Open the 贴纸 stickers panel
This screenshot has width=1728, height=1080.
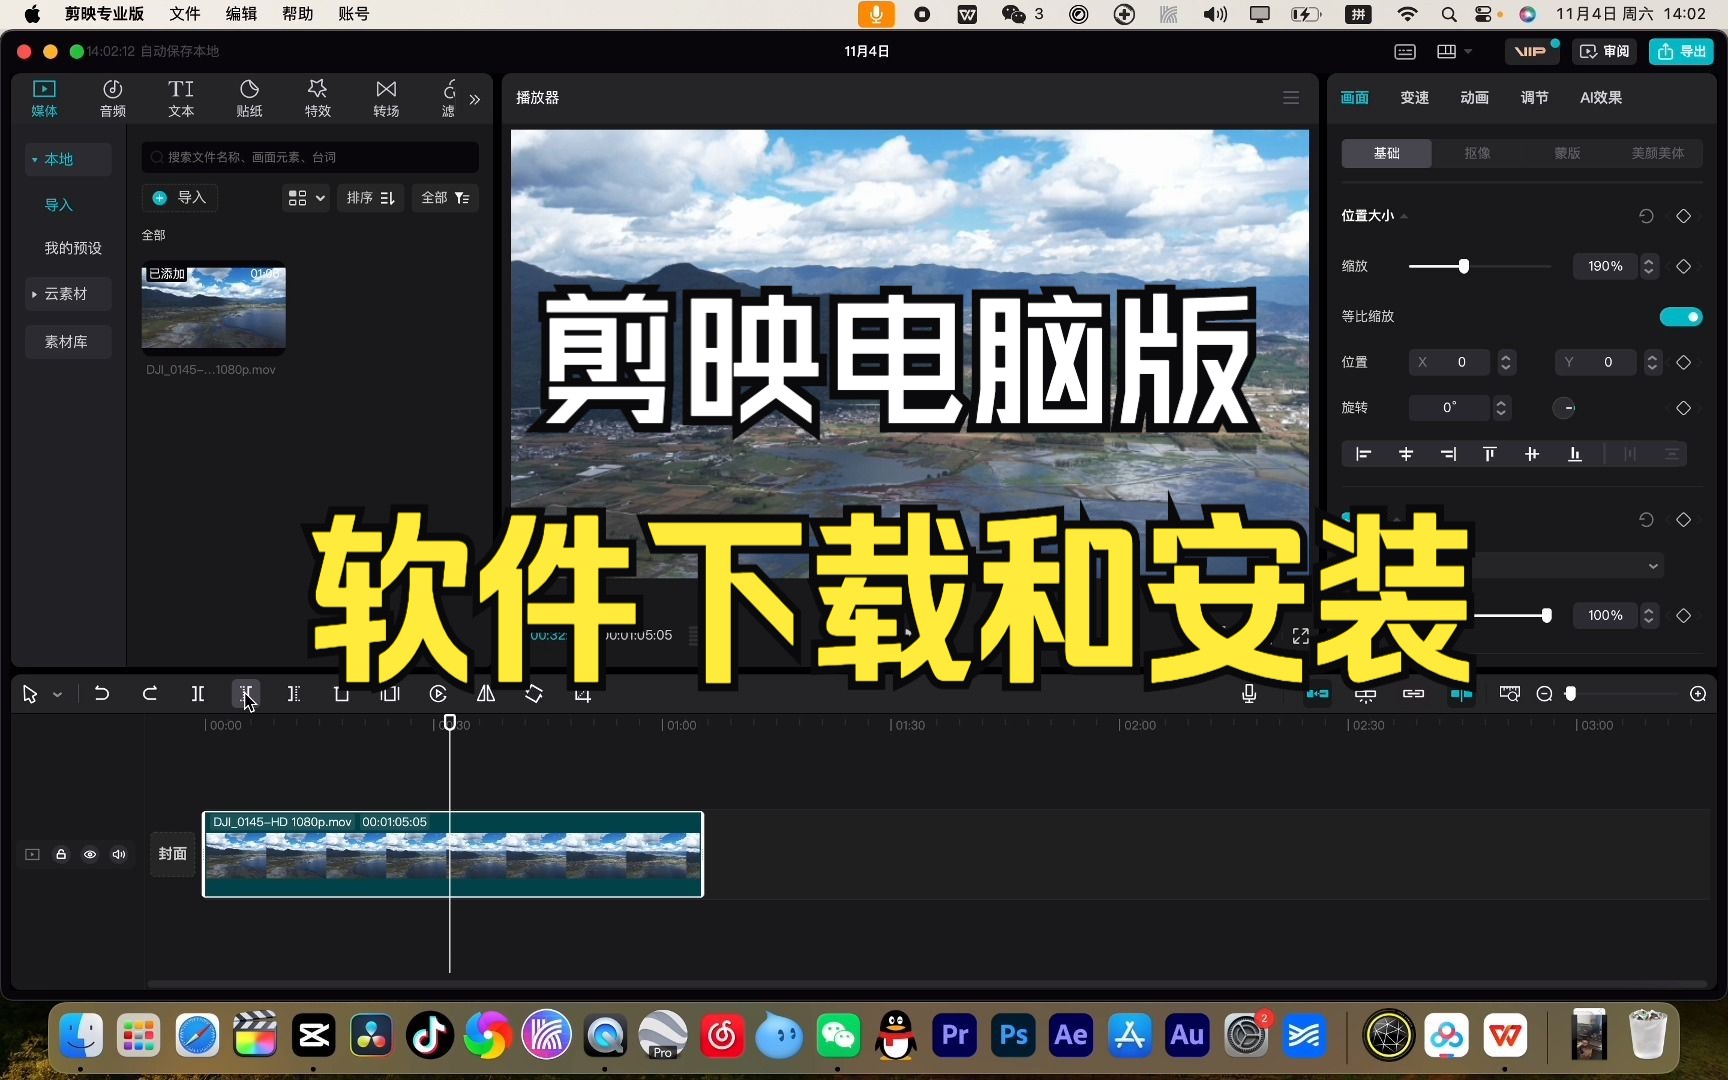coord(249,98)
